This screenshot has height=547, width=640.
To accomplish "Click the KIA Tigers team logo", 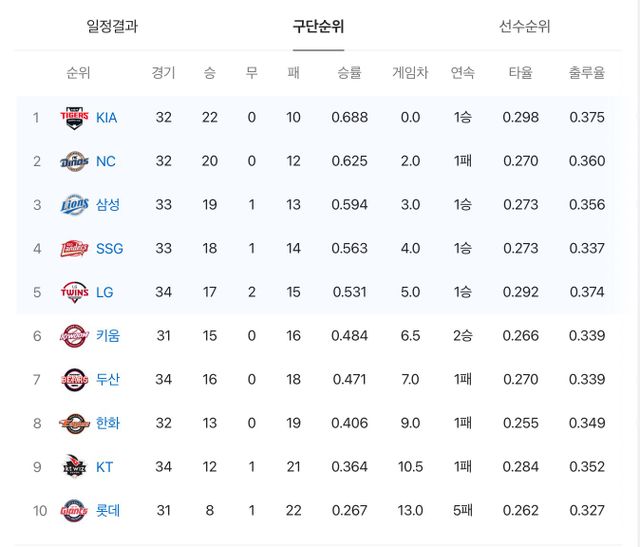I will [75, 117].
